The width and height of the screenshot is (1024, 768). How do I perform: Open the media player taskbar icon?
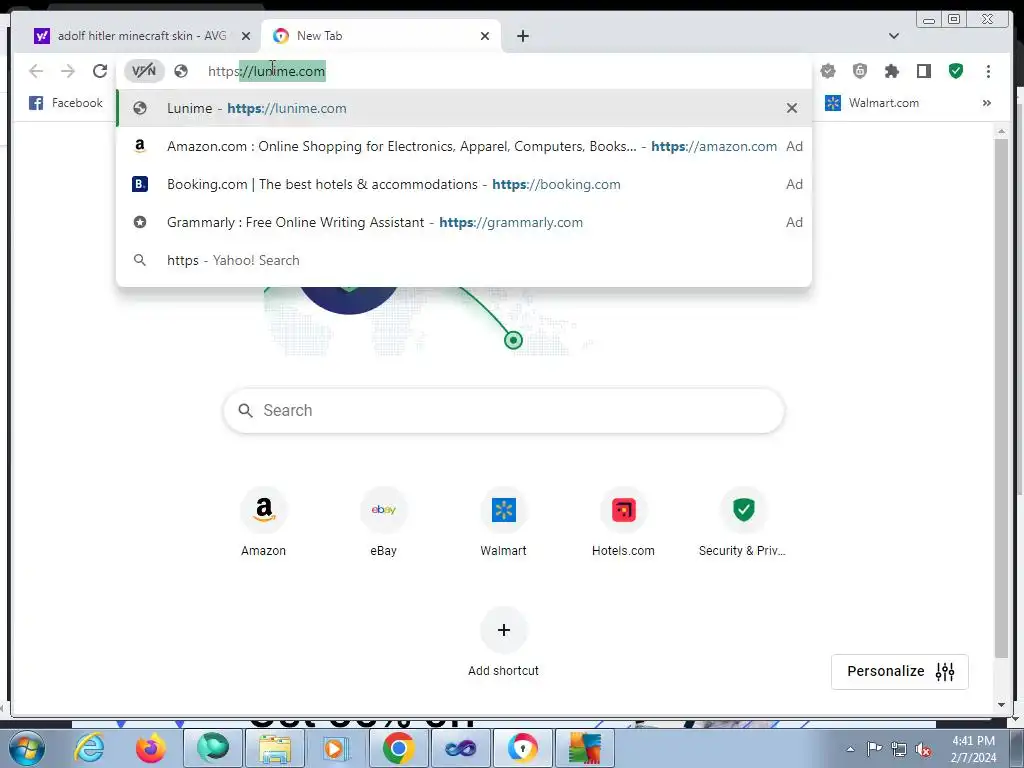pos(336,748)
